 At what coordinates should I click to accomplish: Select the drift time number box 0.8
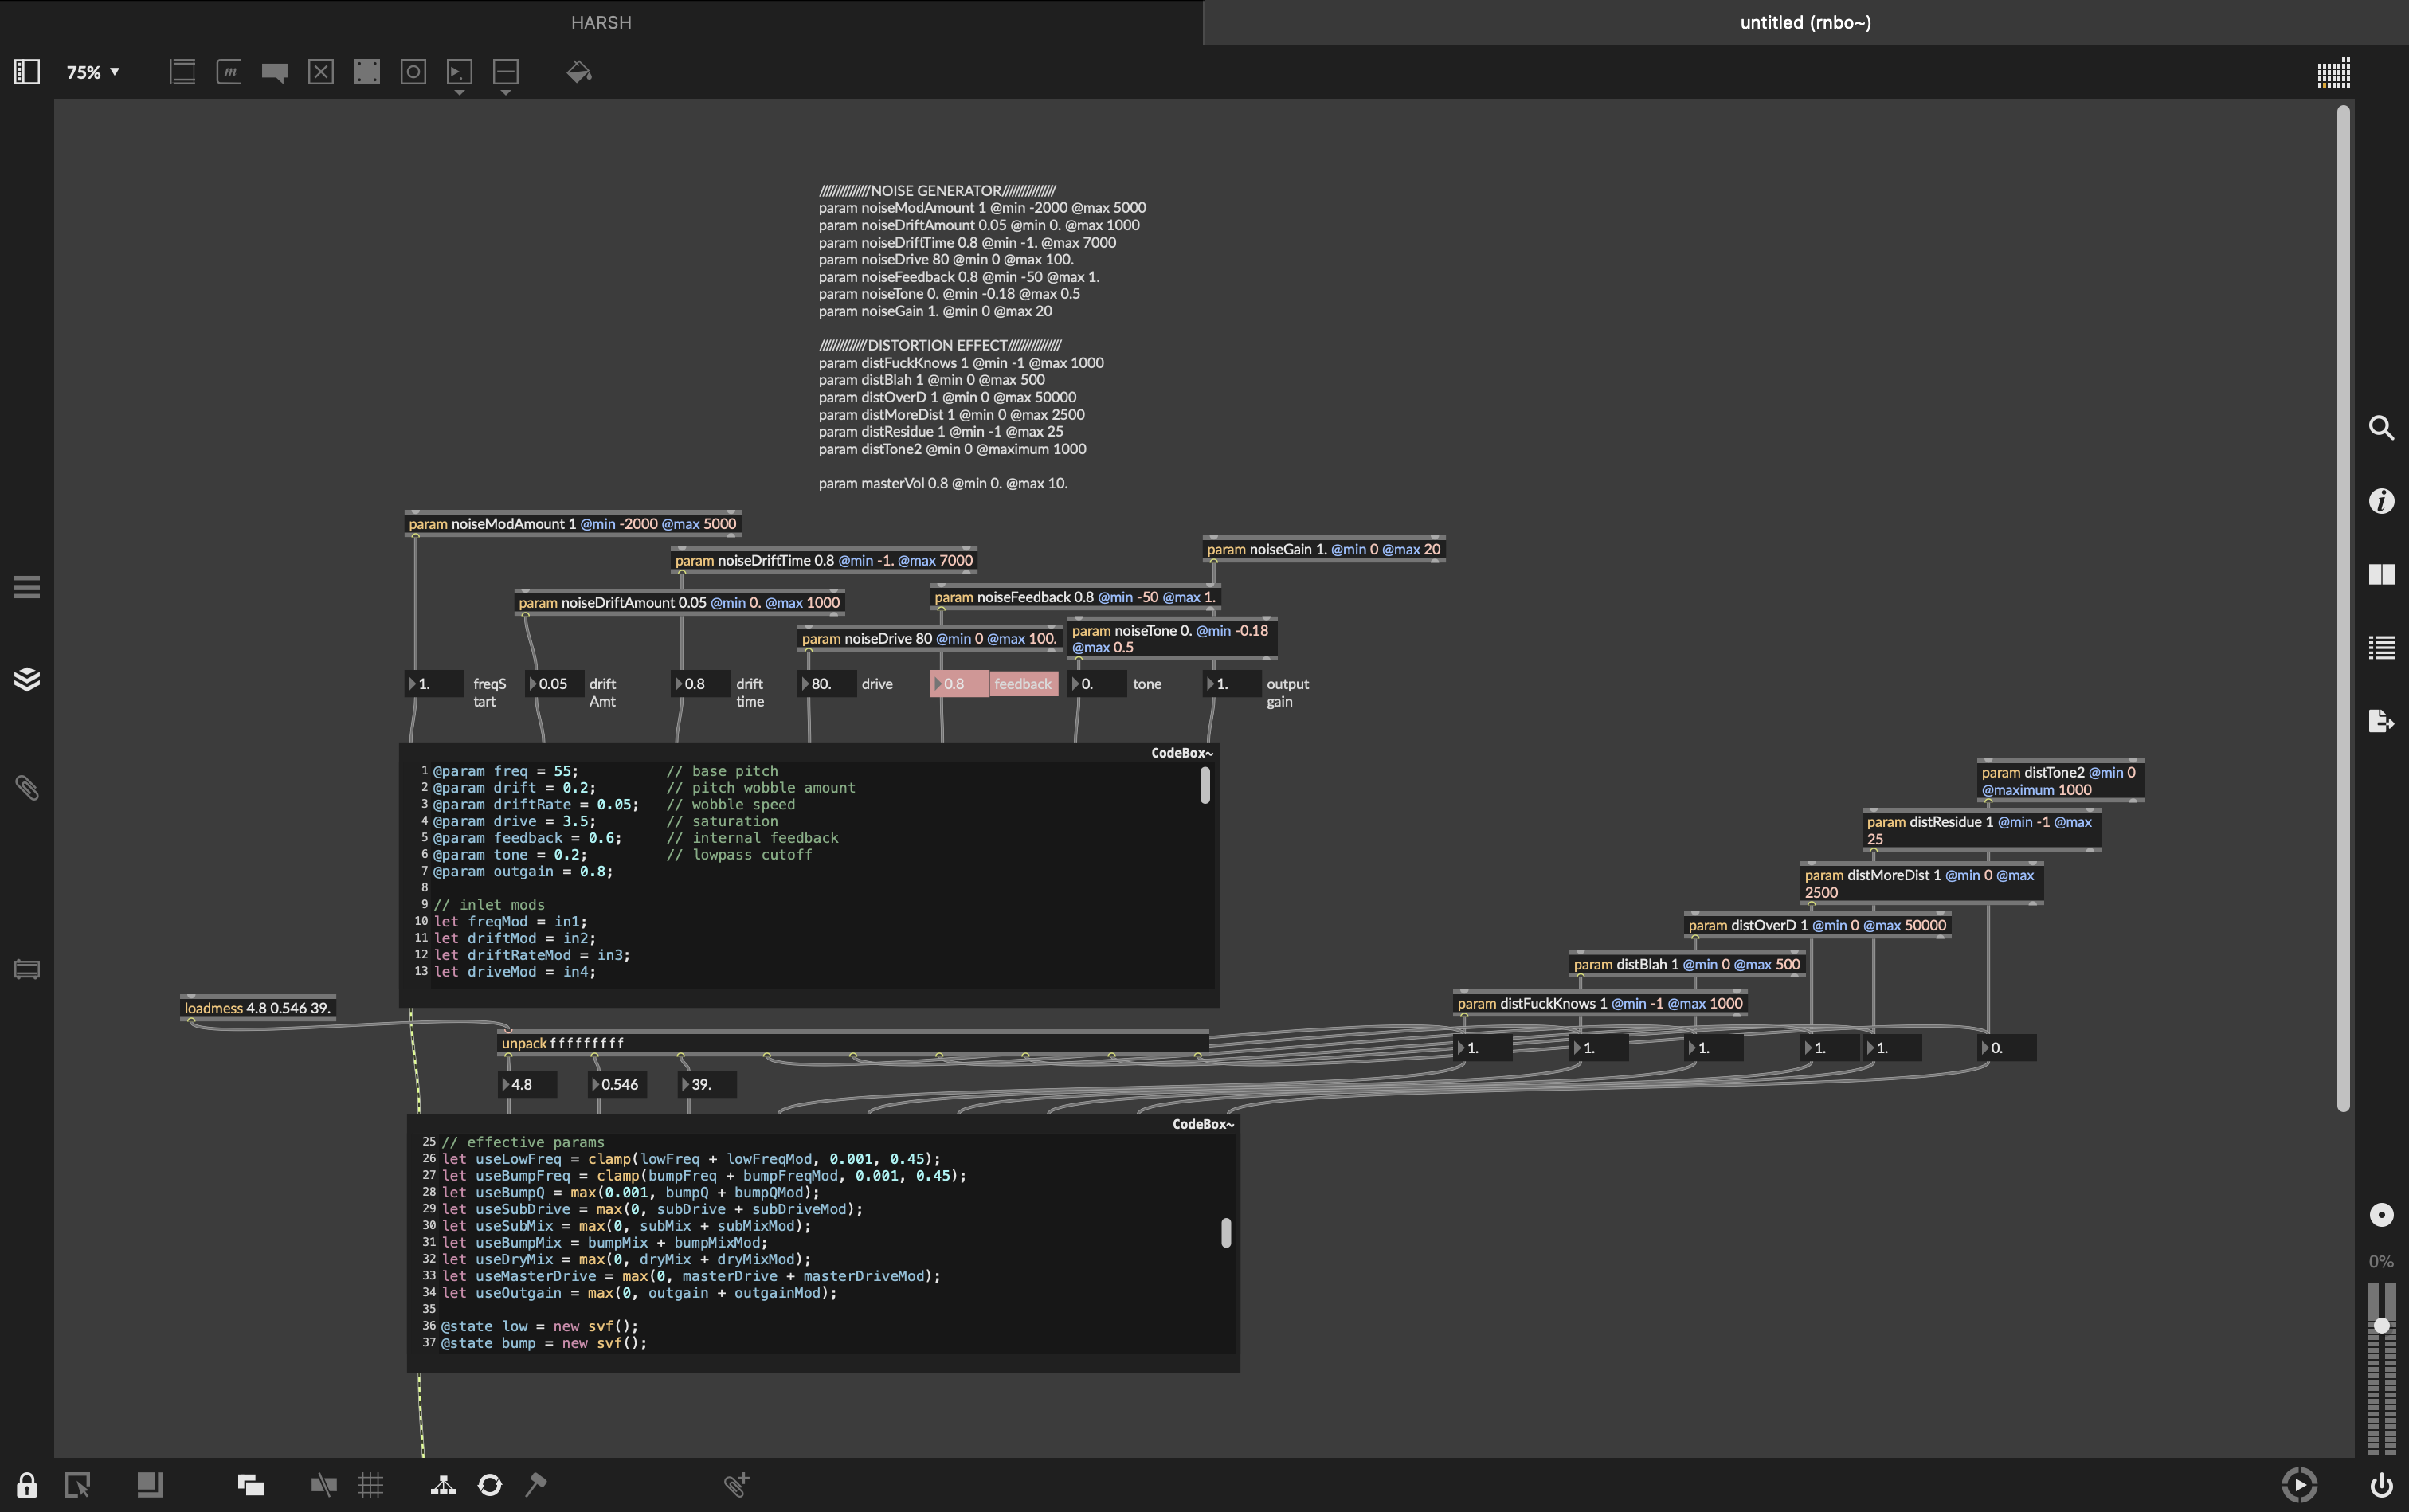click(700, 684)
